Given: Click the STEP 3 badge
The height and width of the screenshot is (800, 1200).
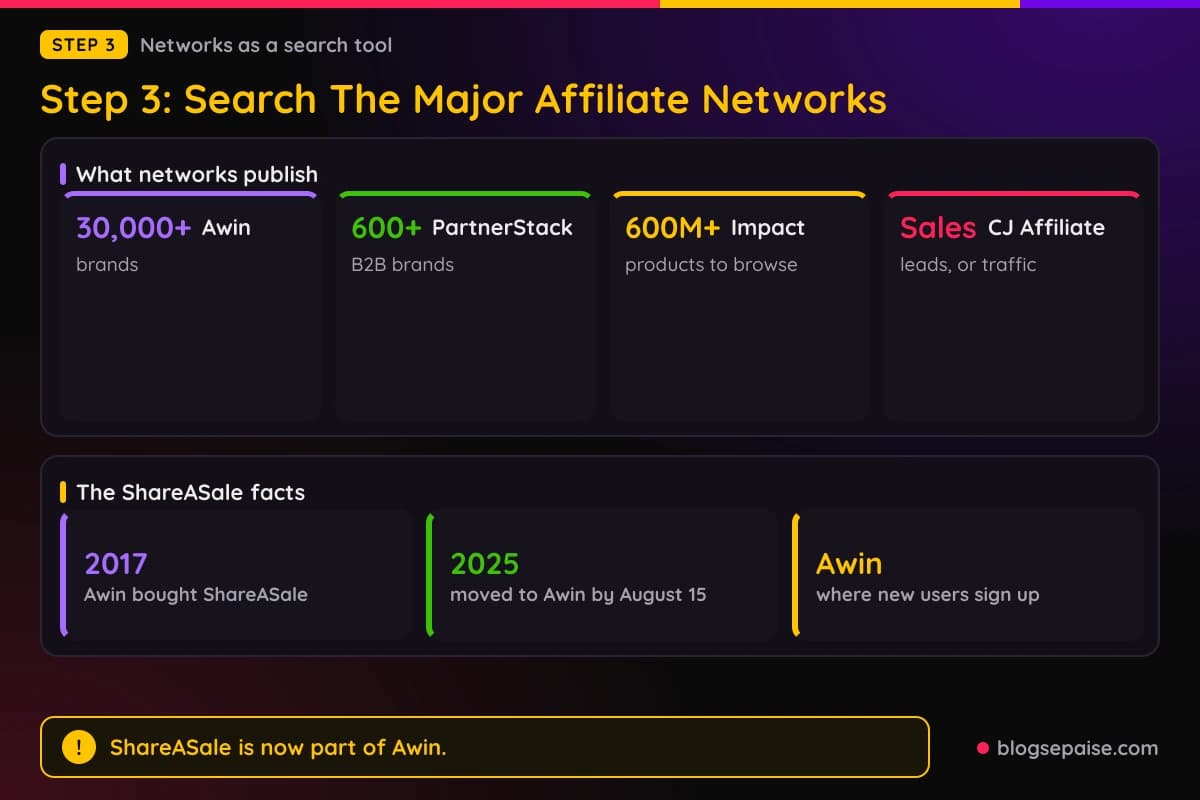Looking at the screenshot, I should (x=84, y=45).
